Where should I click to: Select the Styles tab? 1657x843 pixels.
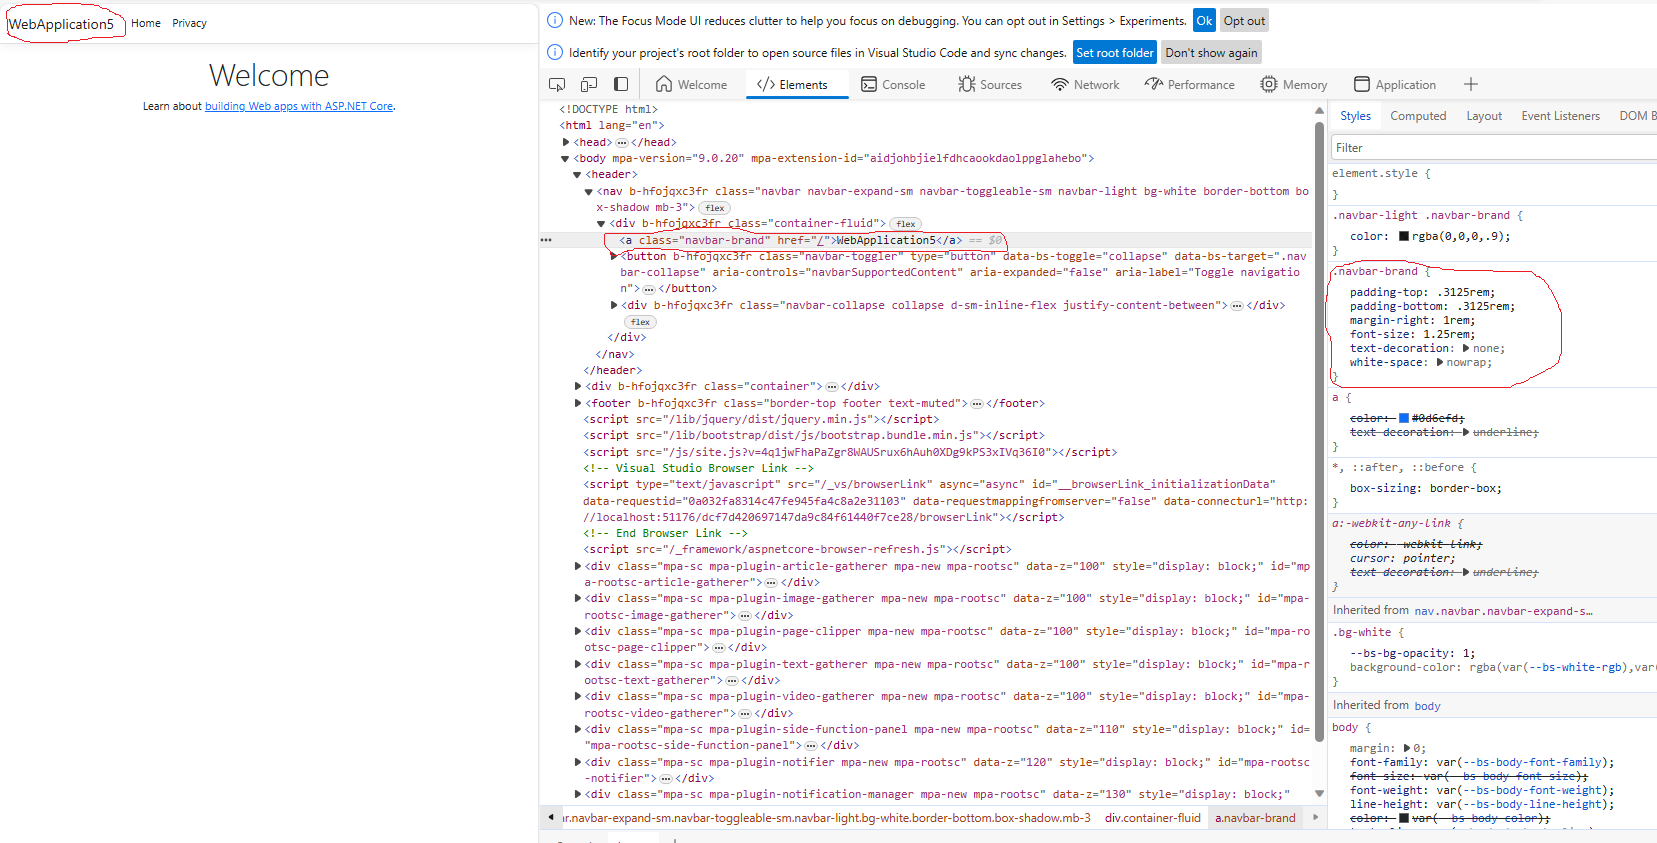pos(1355,116)
